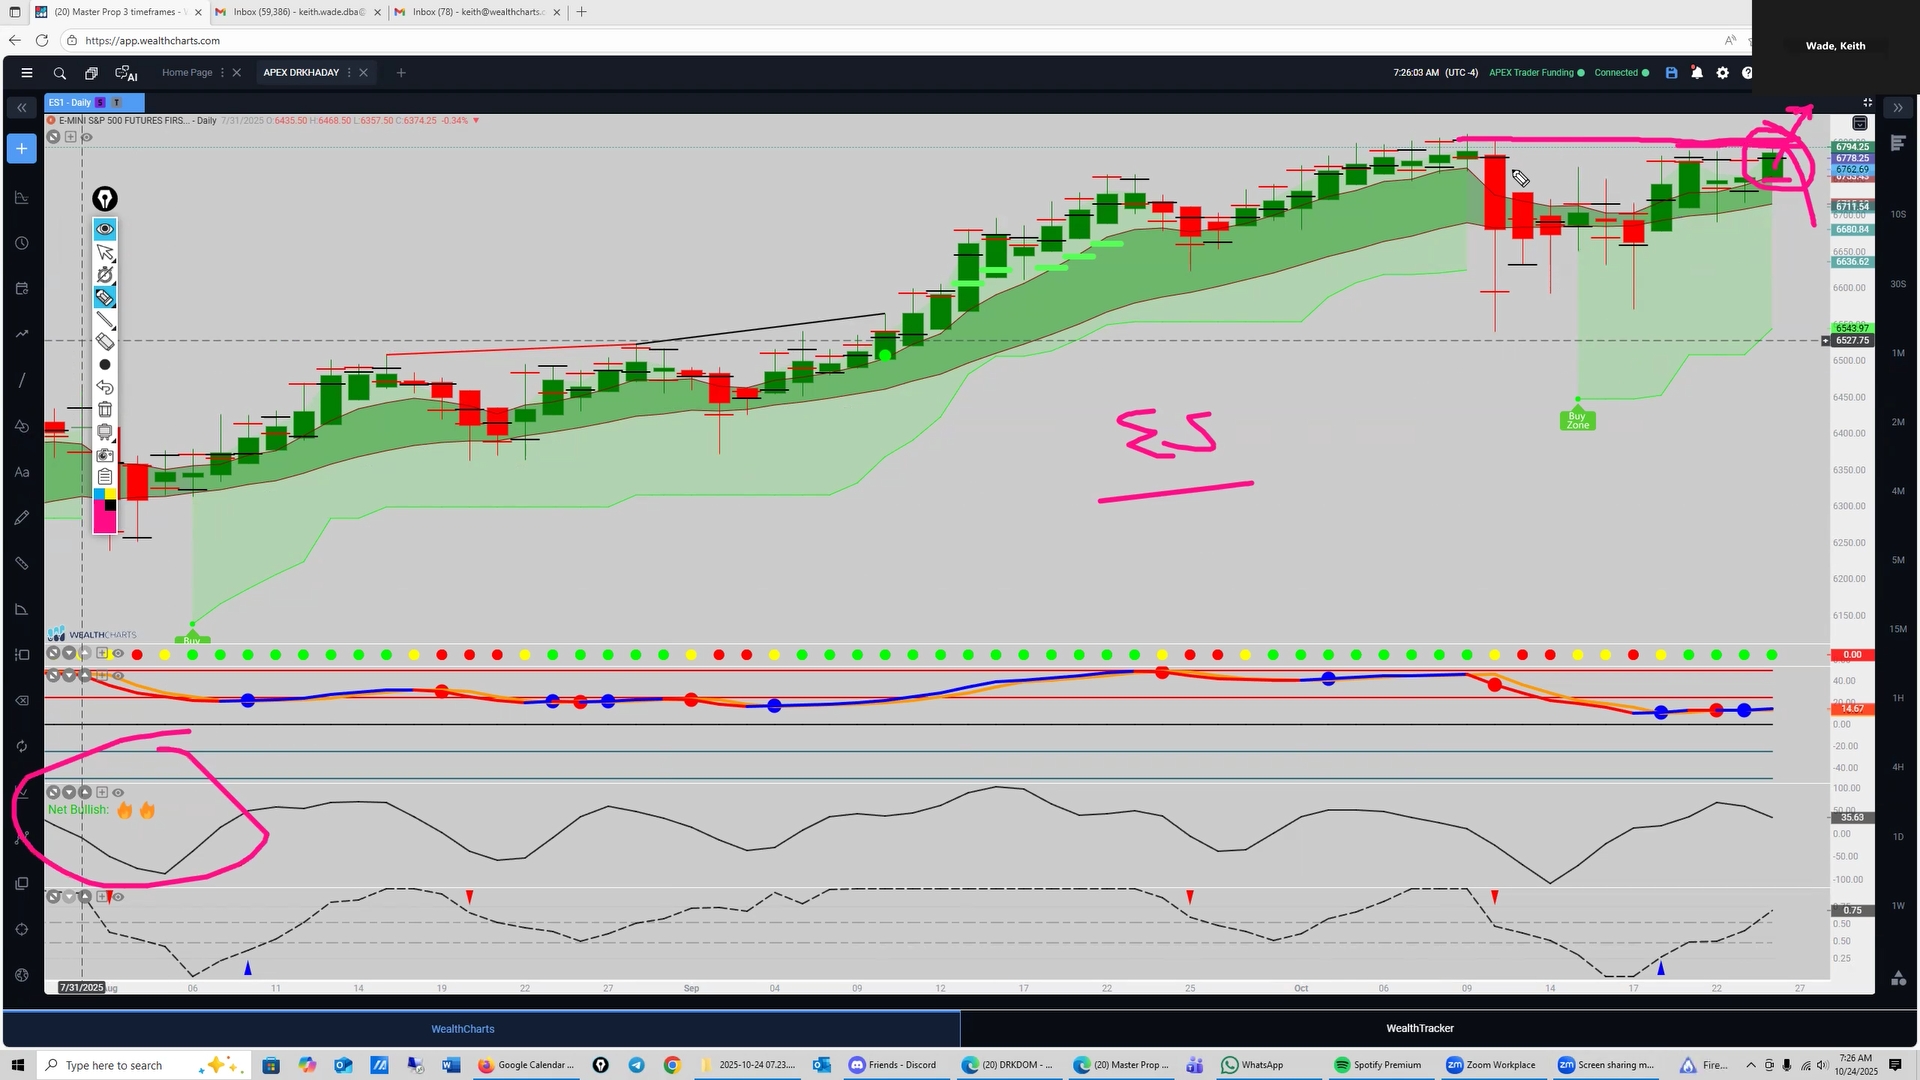This screenshot has height=1080, width=1920.
Task: Open the notifications bell
Action: click(x=1697, y=72)
